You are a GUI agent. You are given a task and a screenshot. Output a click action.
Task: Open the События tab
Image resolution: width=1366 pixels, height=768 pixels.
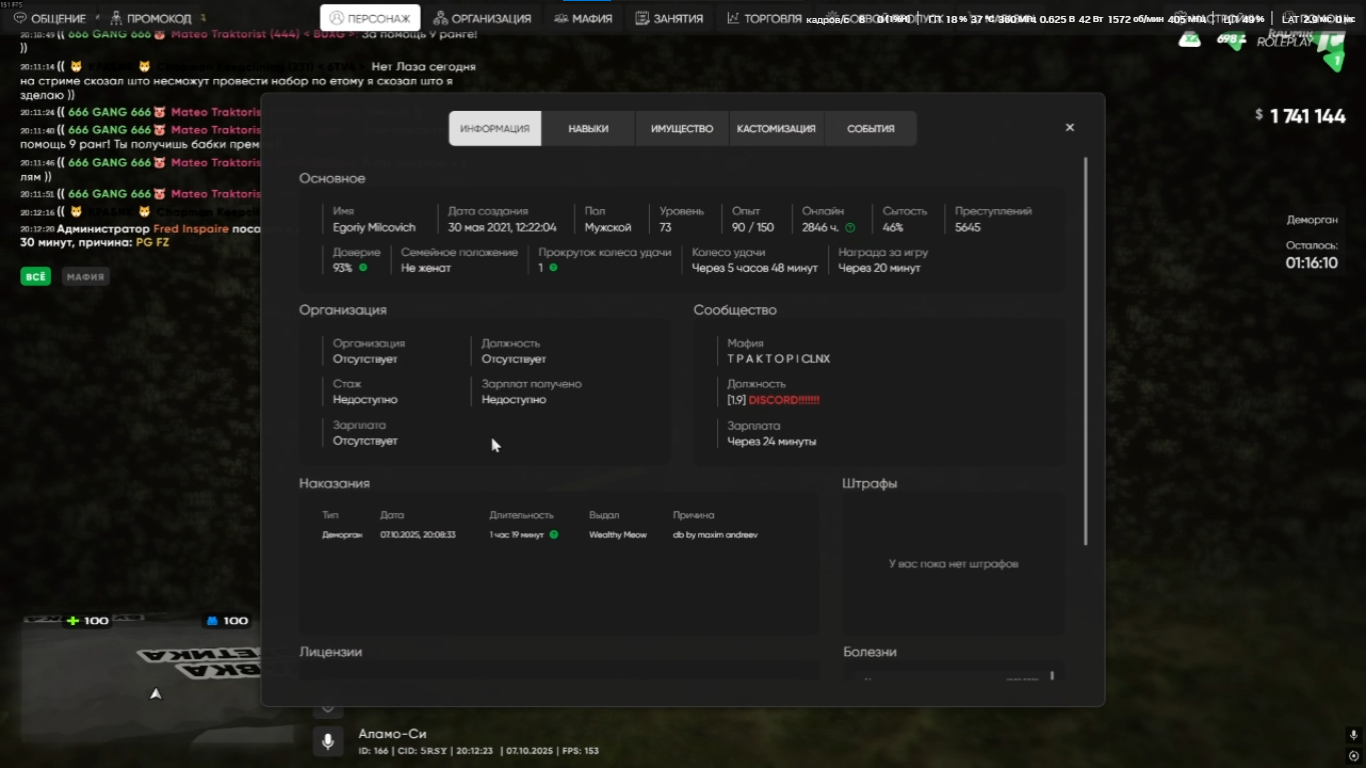[870, 129]
